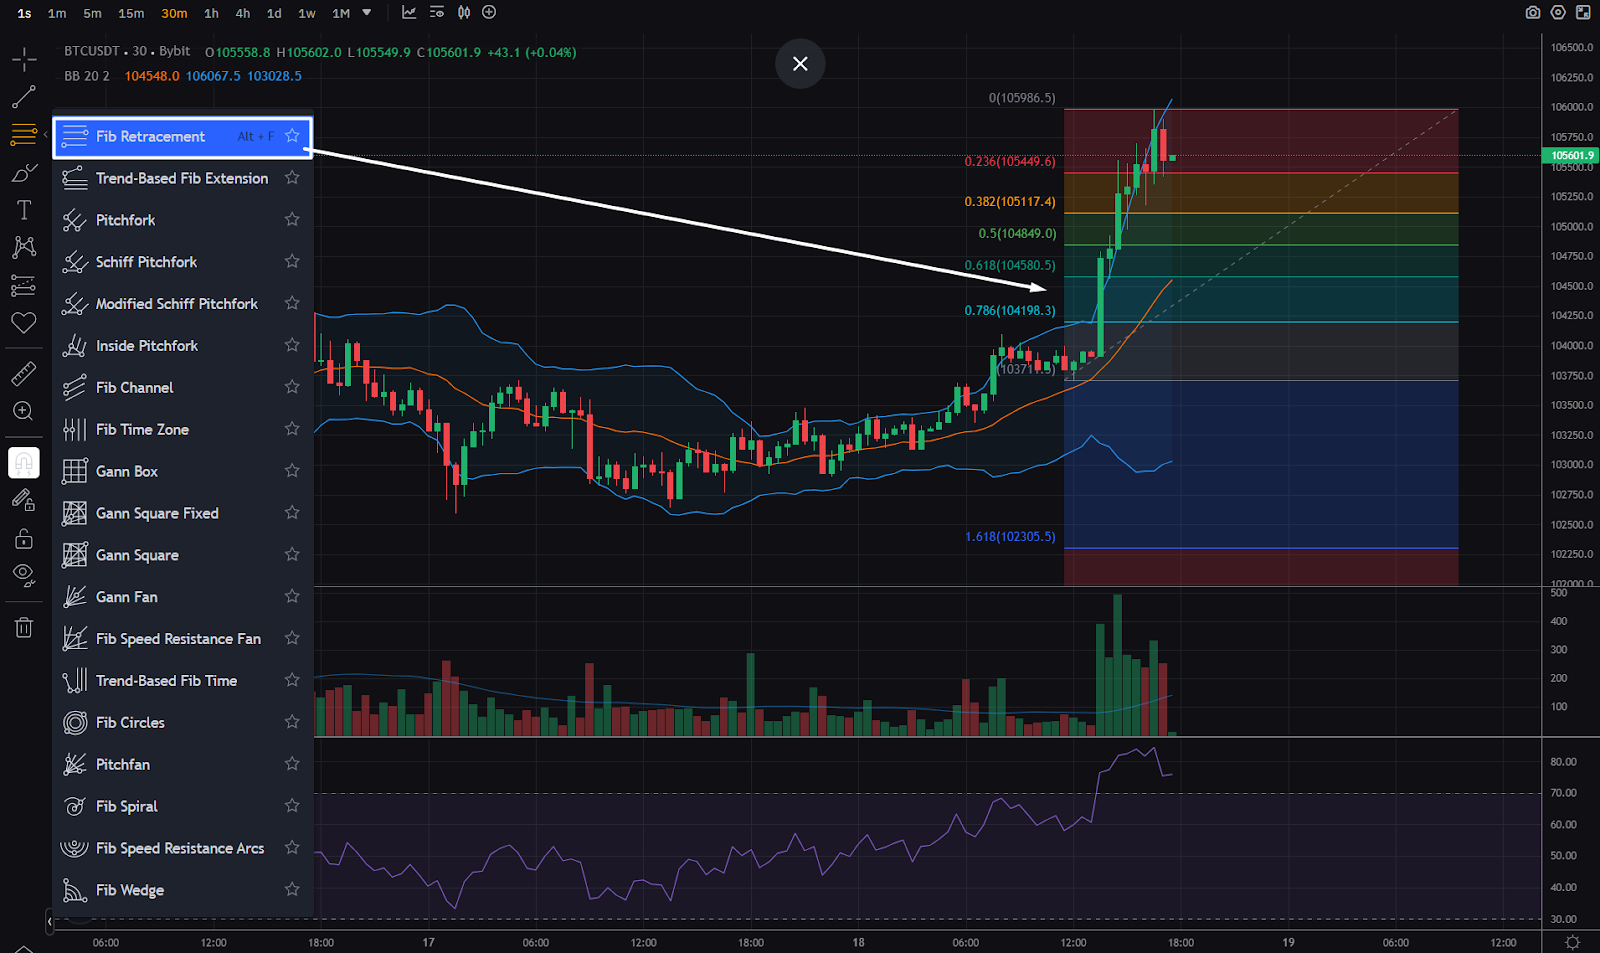This screenshot has height=953, width=1600.
Task: Click the plus compare symbol icon
Action: click(489, 13)
